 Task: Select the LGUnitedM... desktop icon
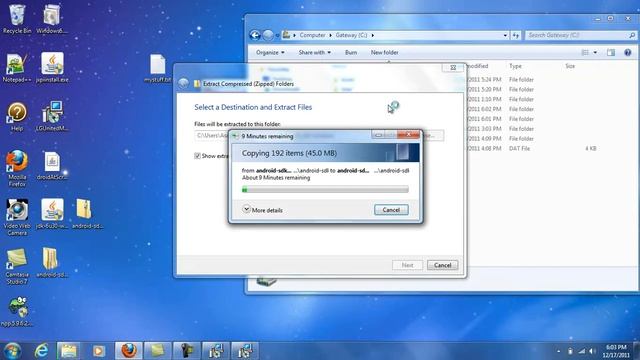[x=52, y=117]
